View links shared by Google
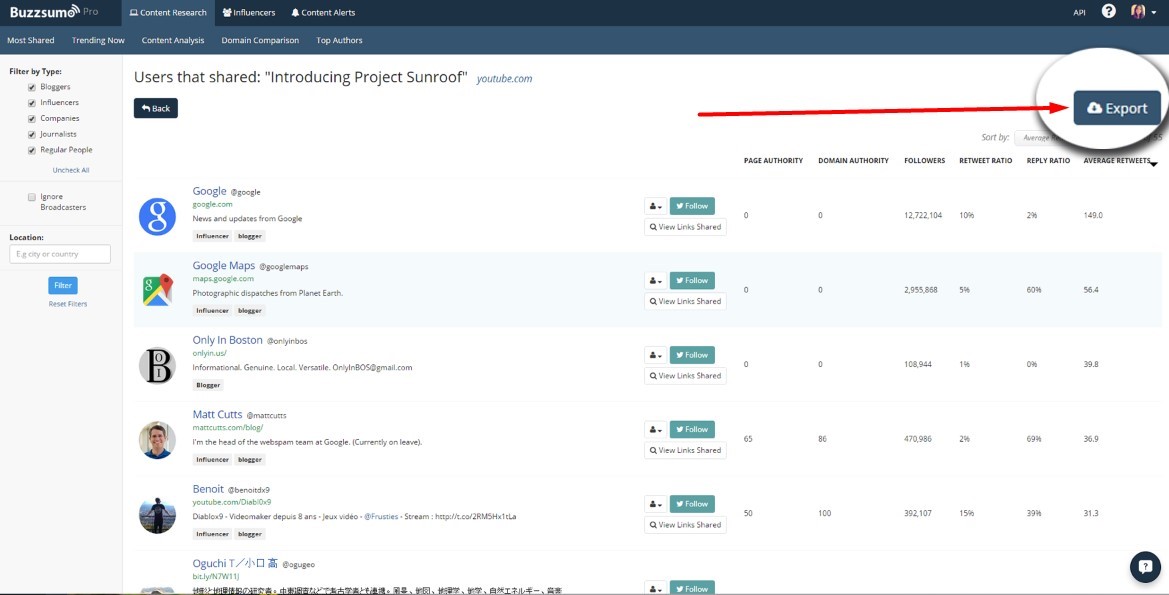Screen dimensions: 1169x595 coord(685,227)
